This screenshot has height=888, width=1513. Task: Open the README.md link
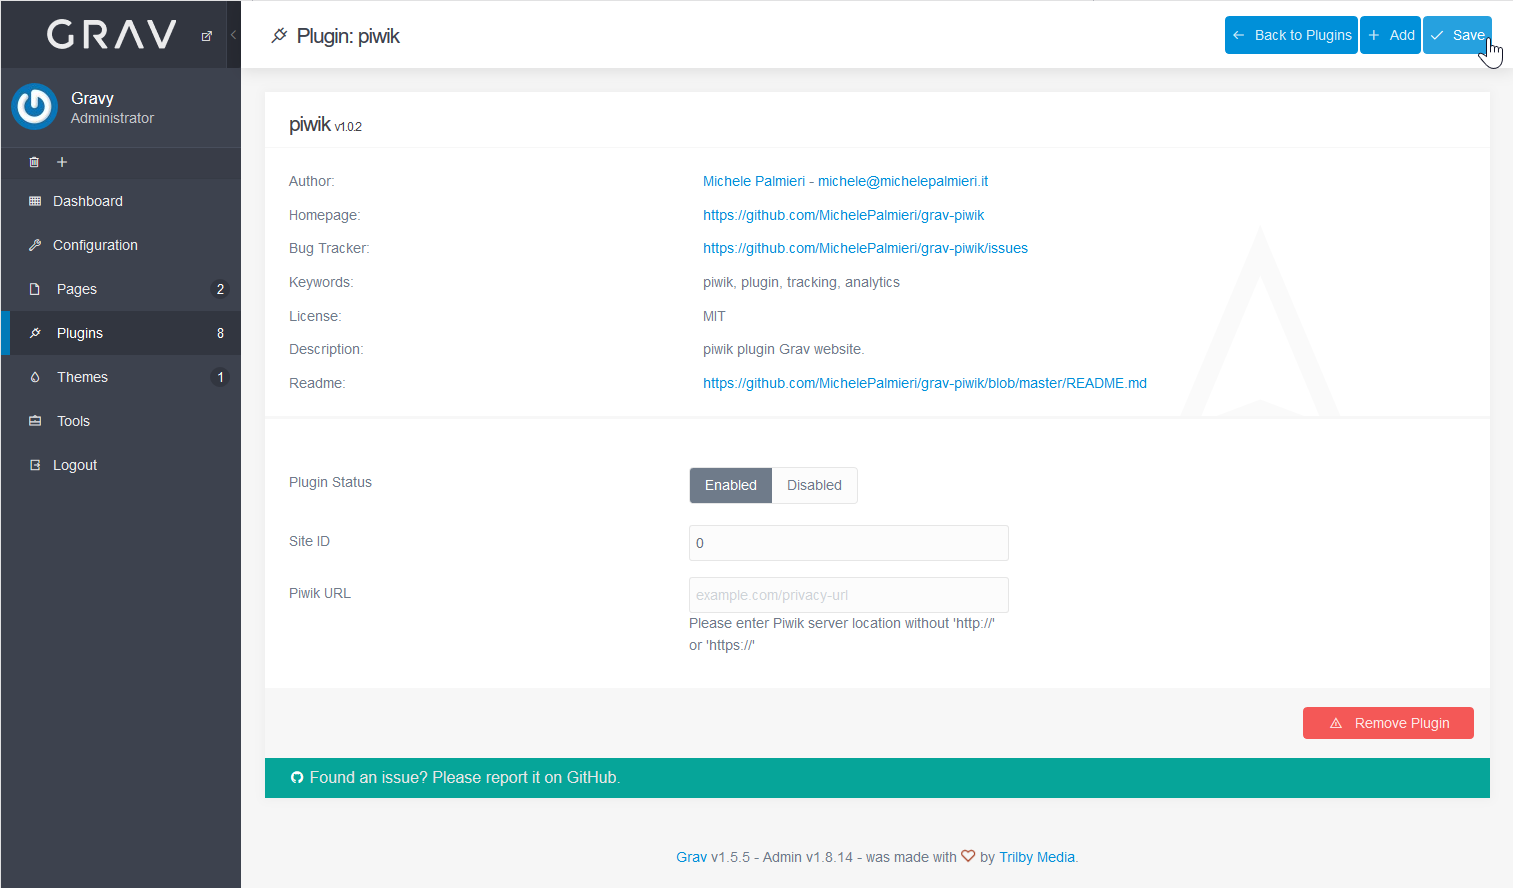click(x=925, y=383)
